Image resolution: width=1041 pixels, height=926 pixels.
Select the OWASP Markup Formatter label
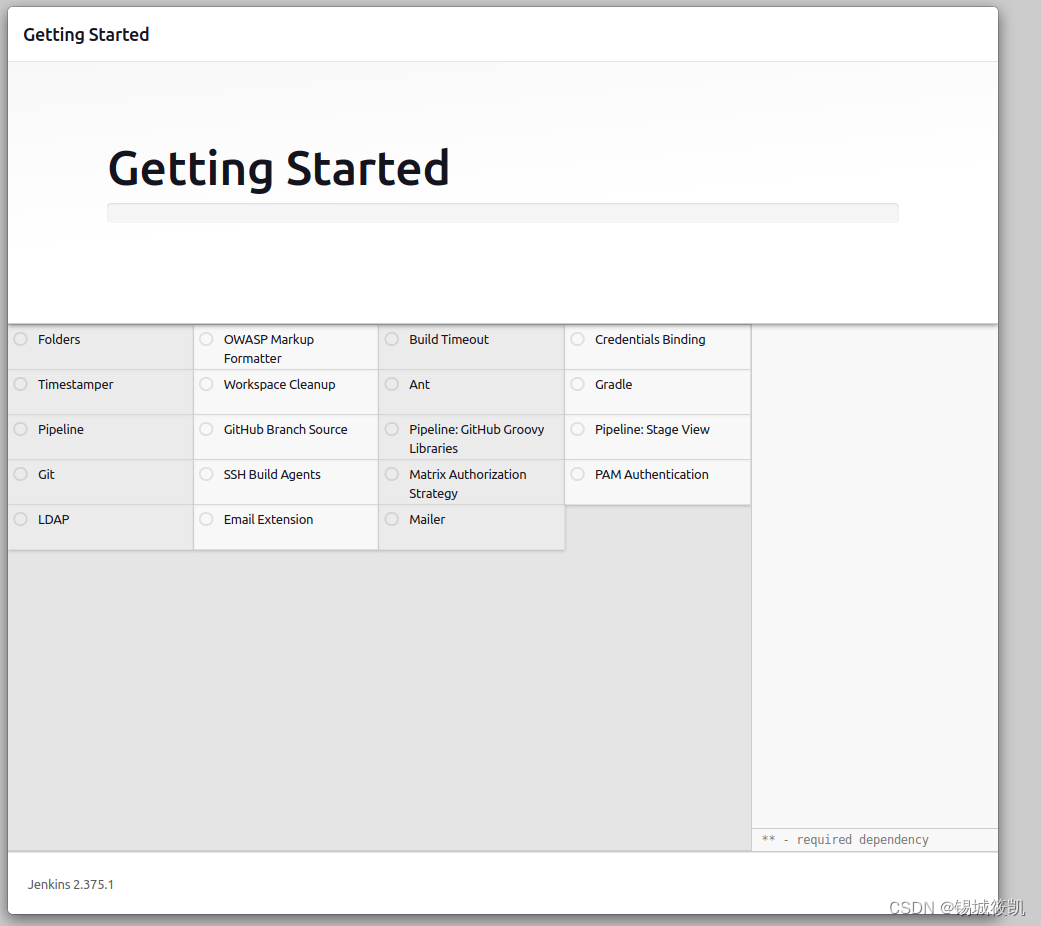(x=269, y=348)
